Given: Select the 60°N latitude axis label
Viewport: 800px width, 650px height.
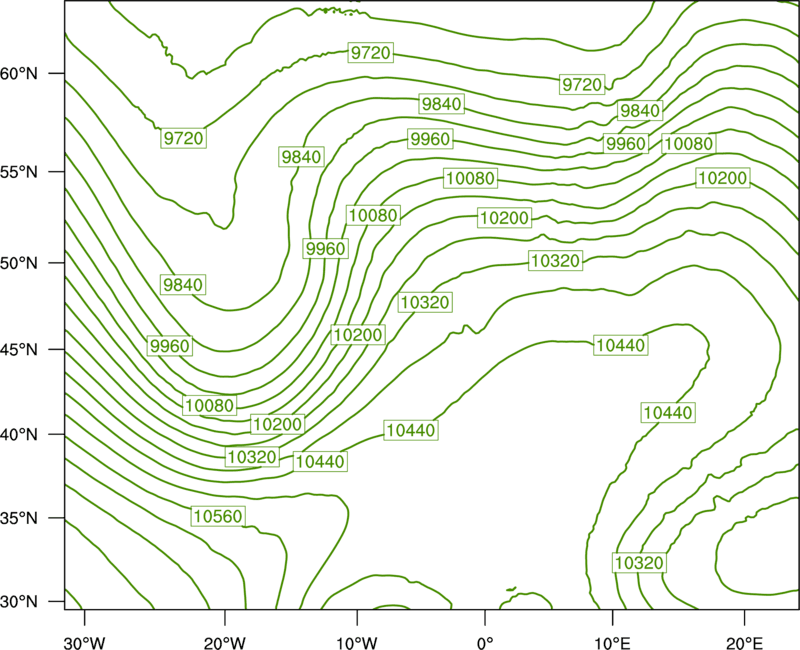Looking at the screenshot, I should pyautogui.click(x=19, y=74).
